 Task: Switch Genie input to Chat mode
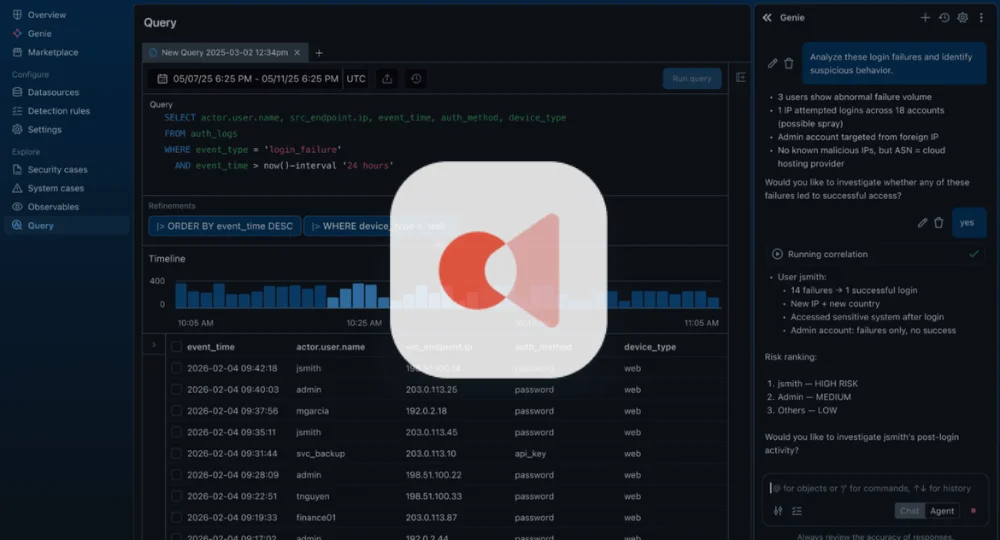point(909,511)
